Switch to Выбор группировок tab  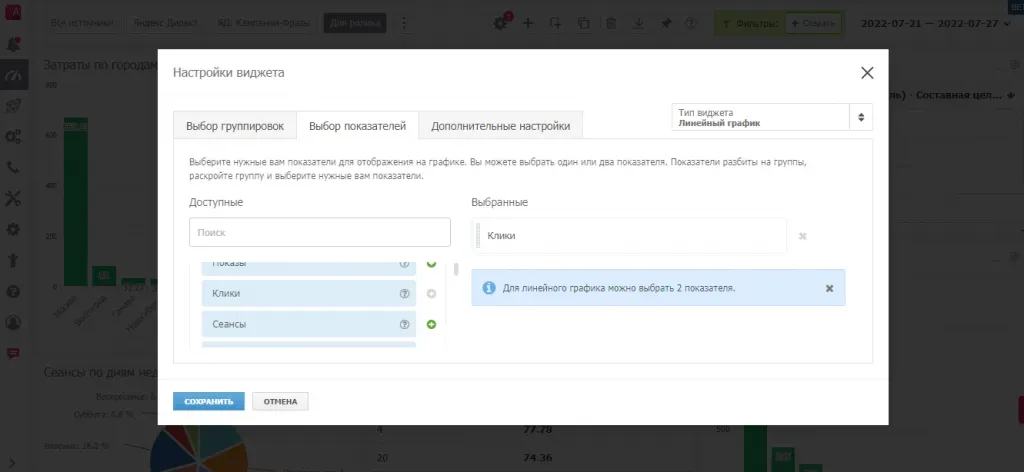point(235,126)
